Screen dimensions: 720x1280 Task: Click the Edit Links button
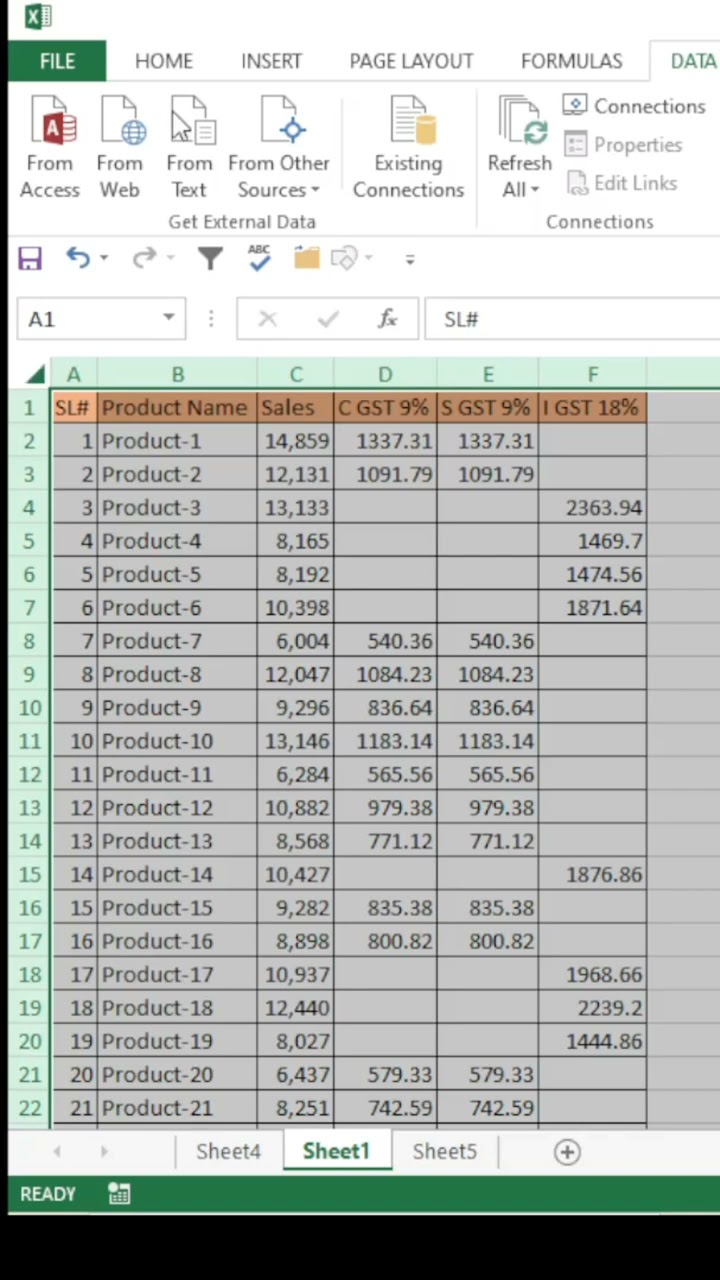(x=621, y=183)
